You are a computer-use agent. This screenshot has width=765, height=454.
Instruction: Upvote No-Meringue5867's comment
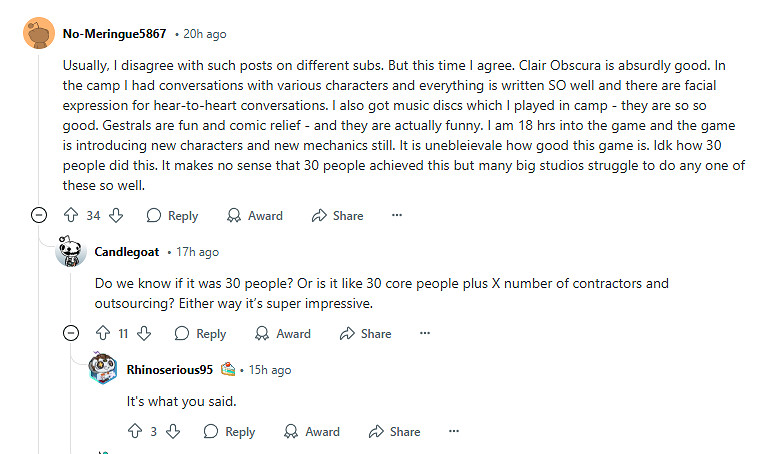pyautogui.click(x=71, y=215)
